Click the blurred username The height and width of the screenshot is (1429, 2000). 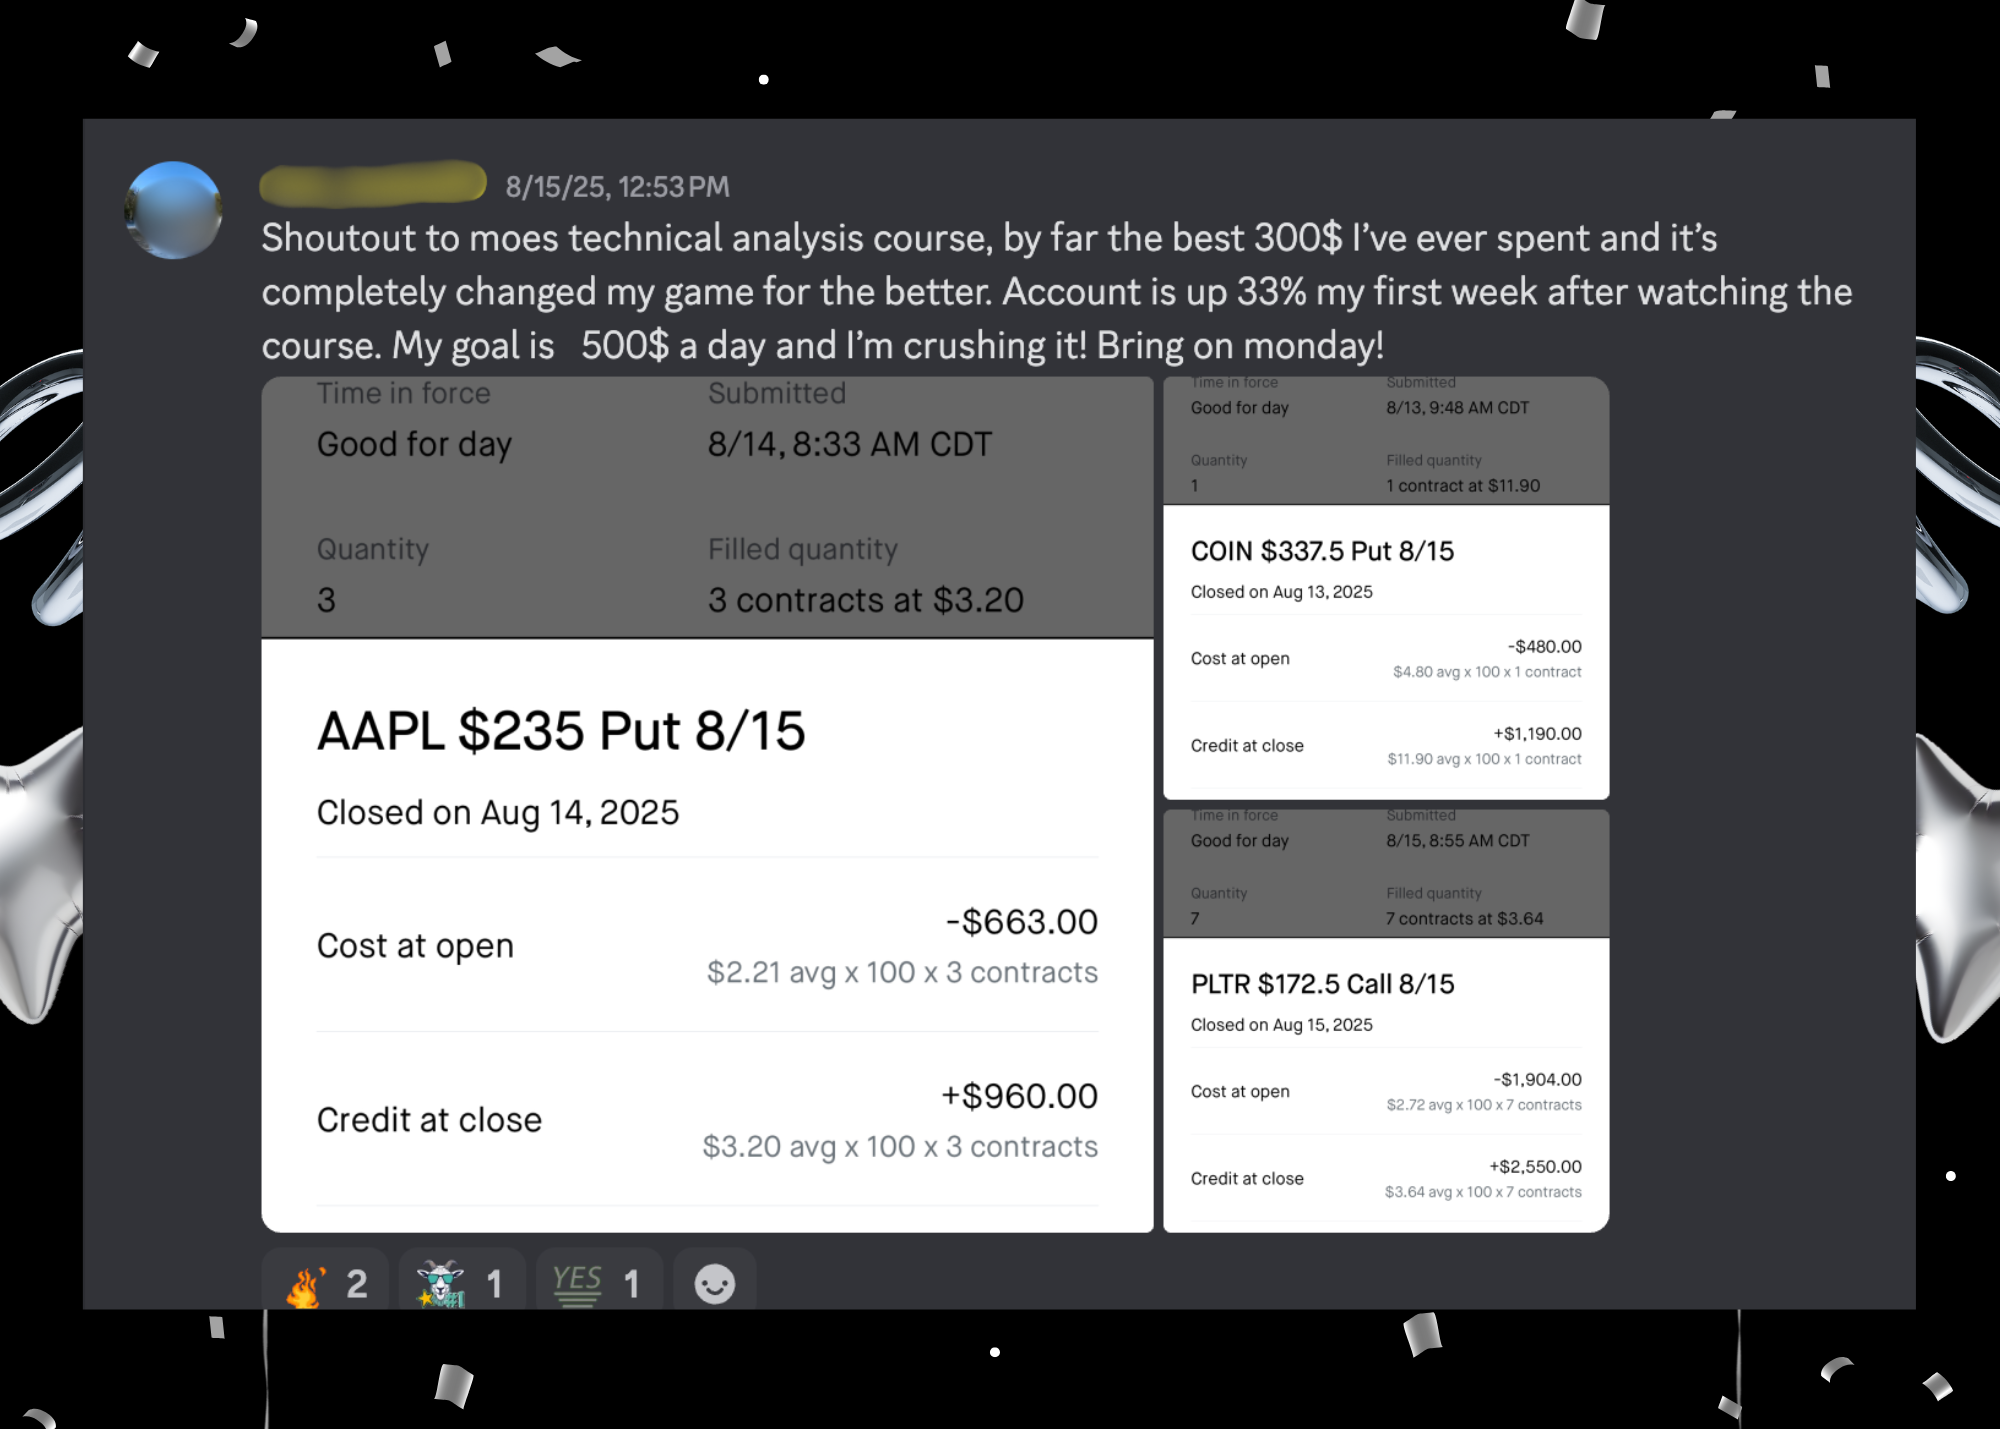(372, 185)
